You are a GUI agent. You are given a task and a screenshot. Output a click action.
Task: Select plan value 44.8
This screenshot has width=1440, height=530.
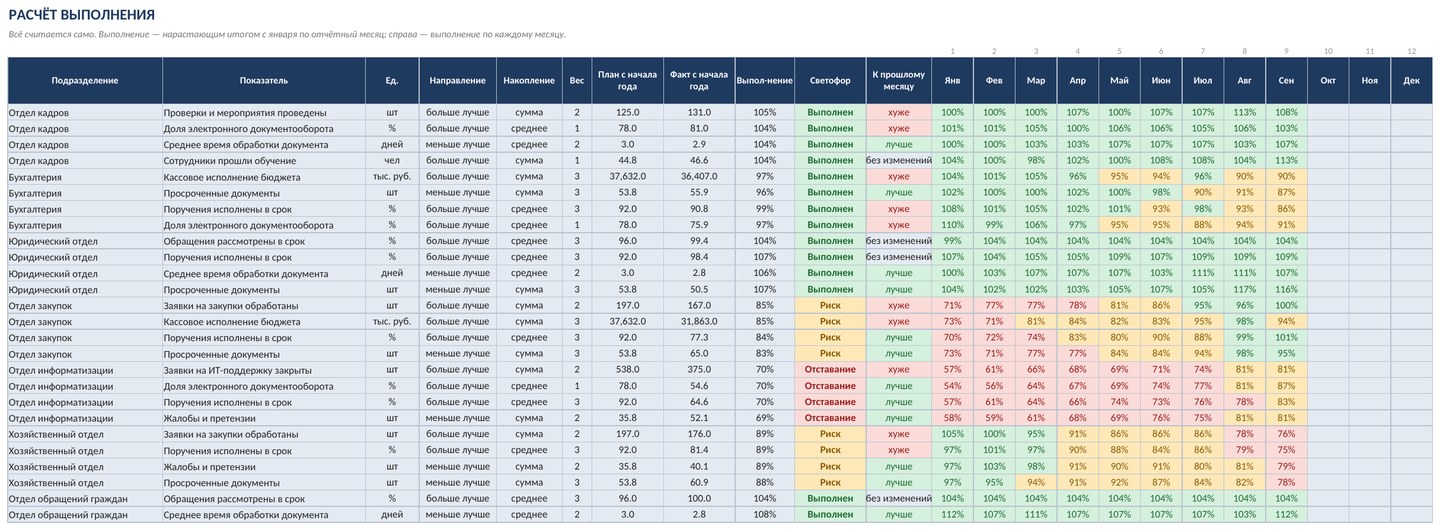[627, 160]
